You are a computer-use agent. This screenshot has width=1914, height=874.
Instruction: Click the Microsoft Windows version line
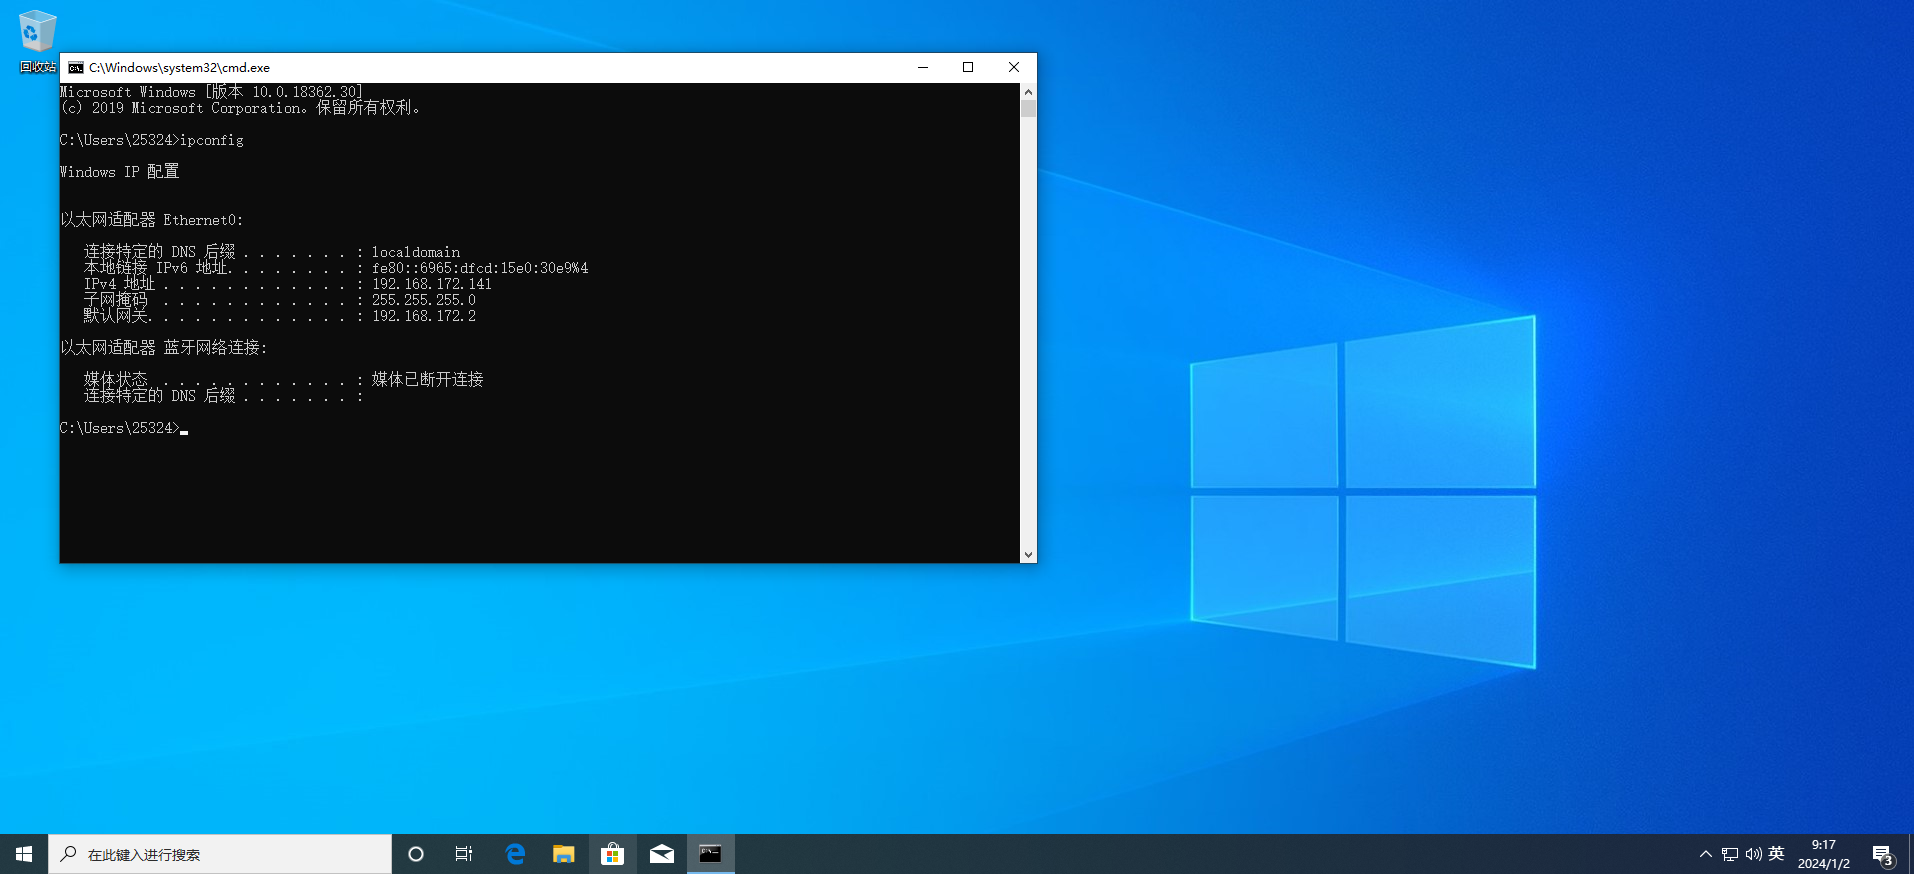pos(211,92)
